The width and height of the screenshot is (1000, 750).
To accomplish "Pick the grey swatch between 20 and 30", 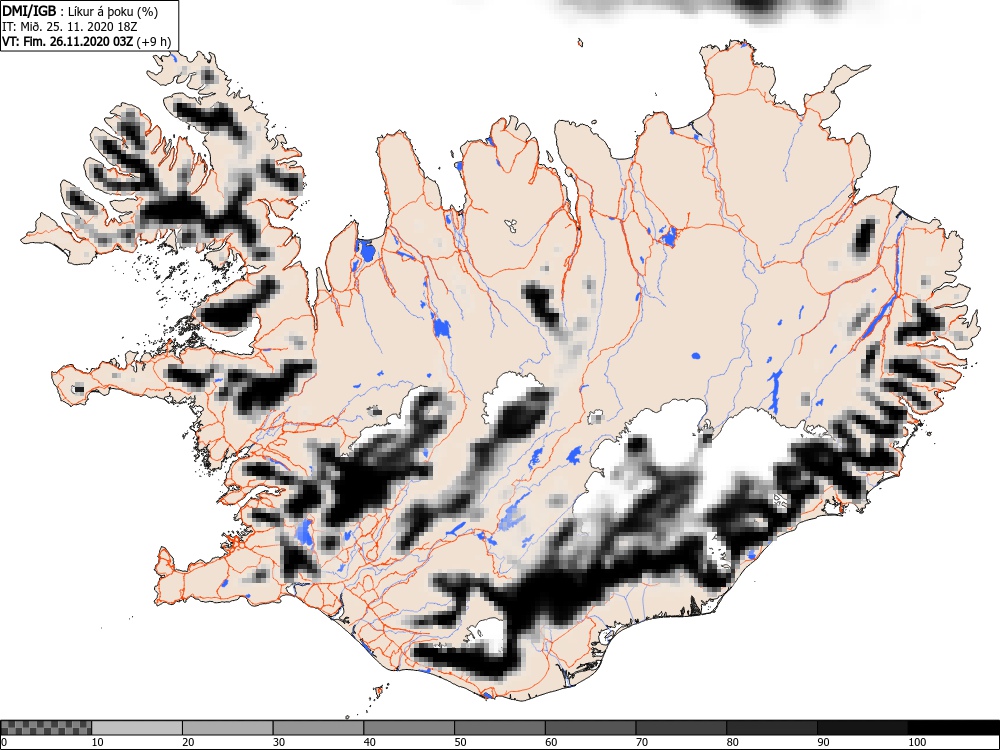I will pos(228,728).
